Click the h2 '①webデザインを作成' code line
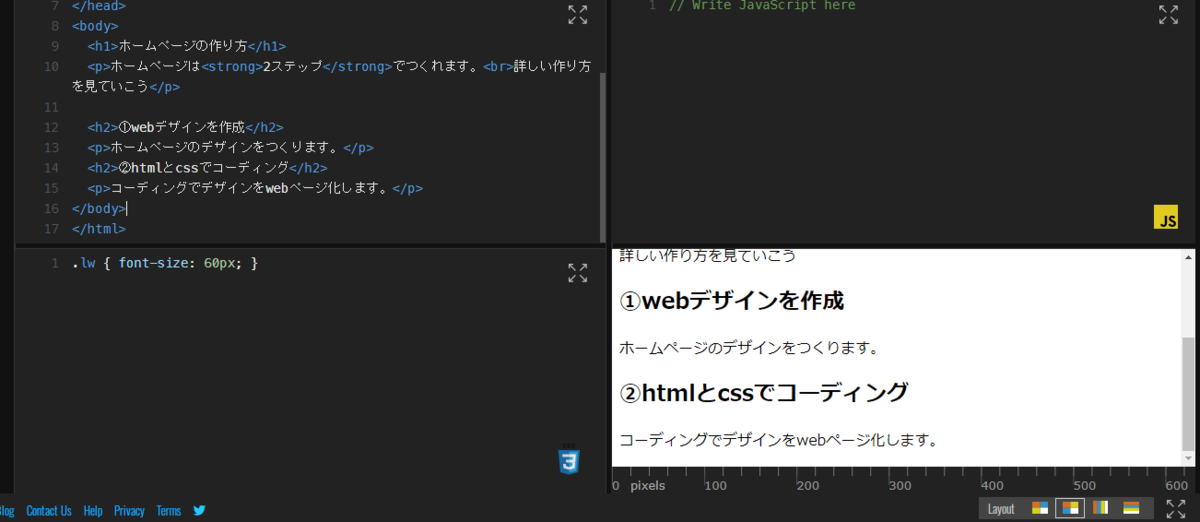 pyautogui.click(x=185, y=127)
